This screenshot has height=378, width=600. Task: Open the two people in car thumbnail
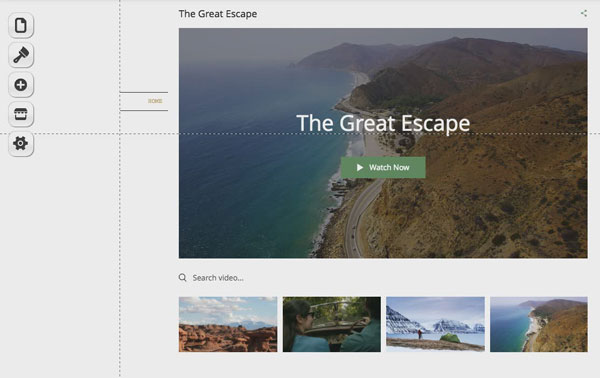[x=332, y=324]
